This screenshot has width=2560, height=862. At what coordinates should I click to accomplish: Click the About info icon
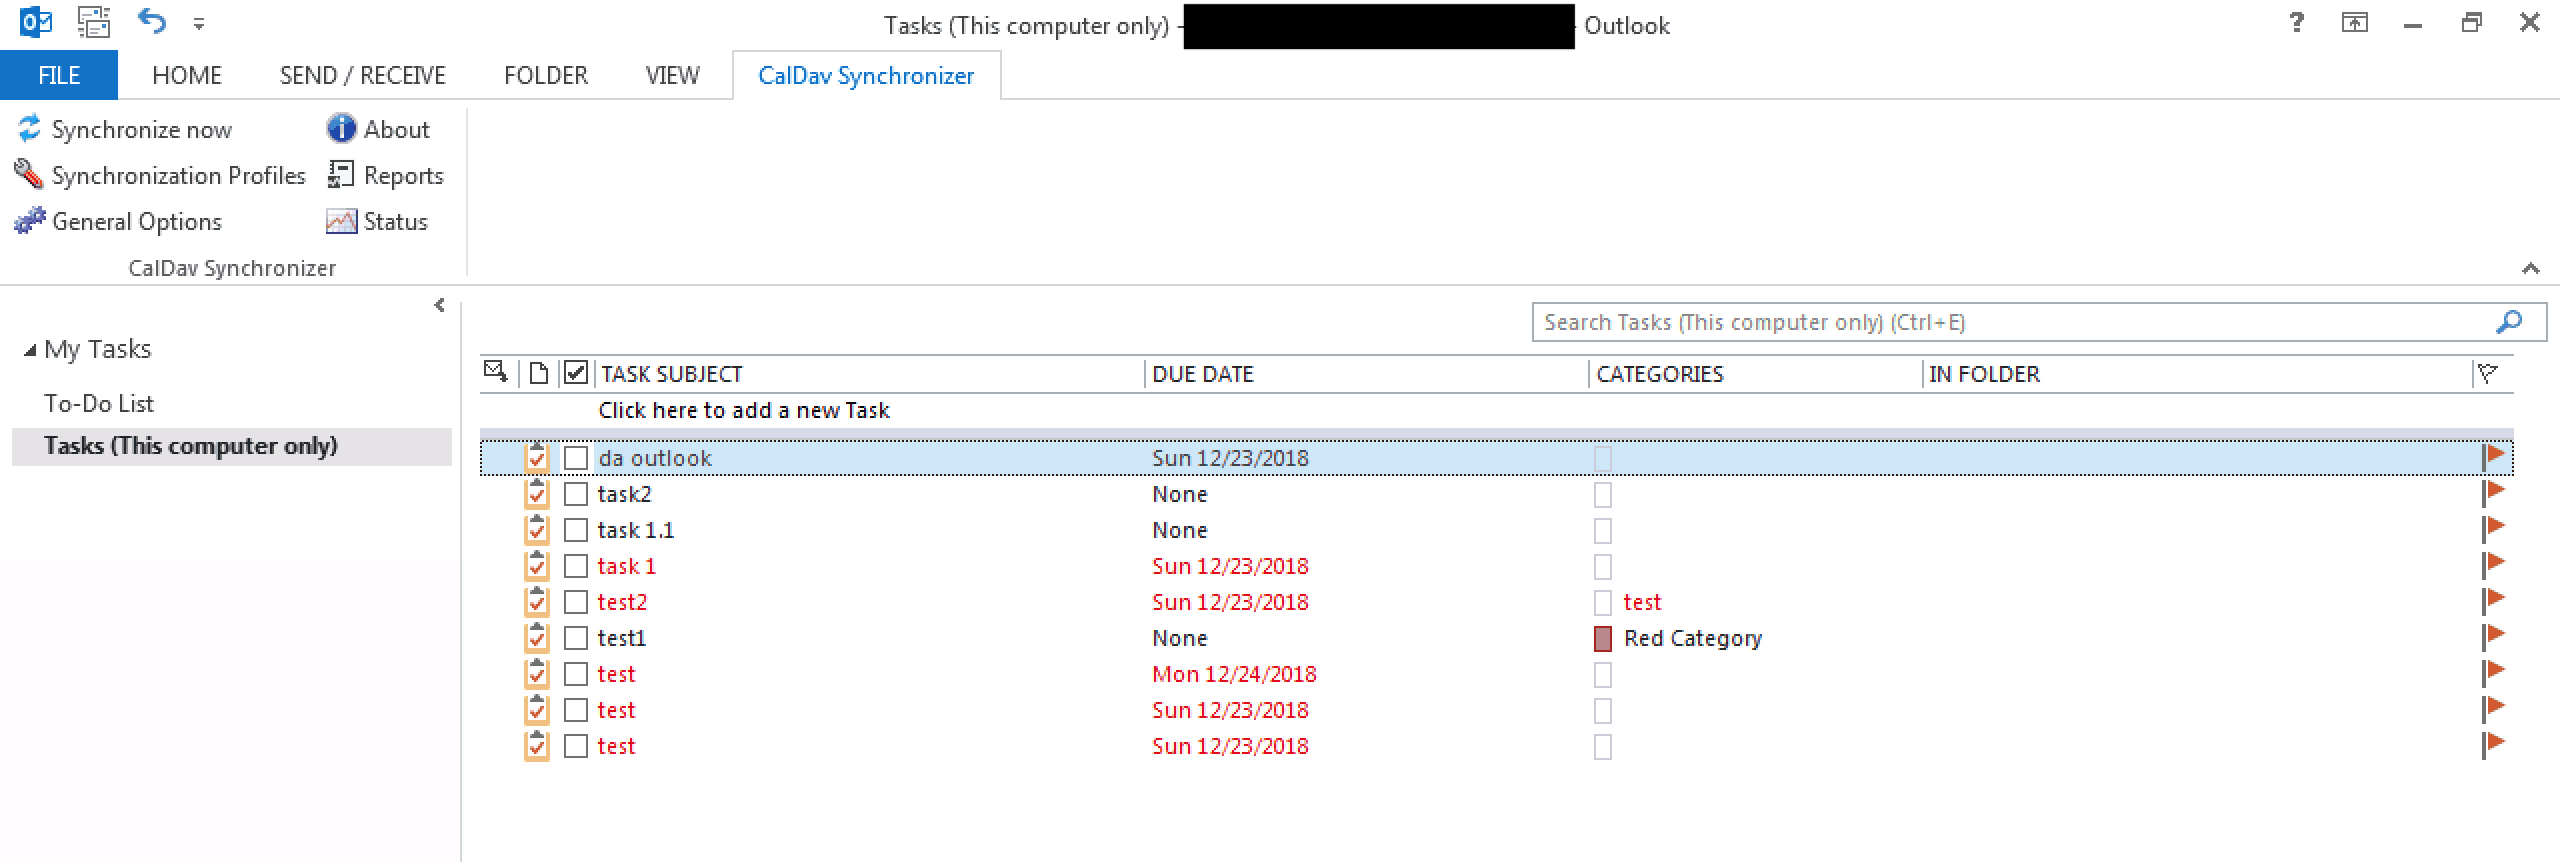click(341, 129)
